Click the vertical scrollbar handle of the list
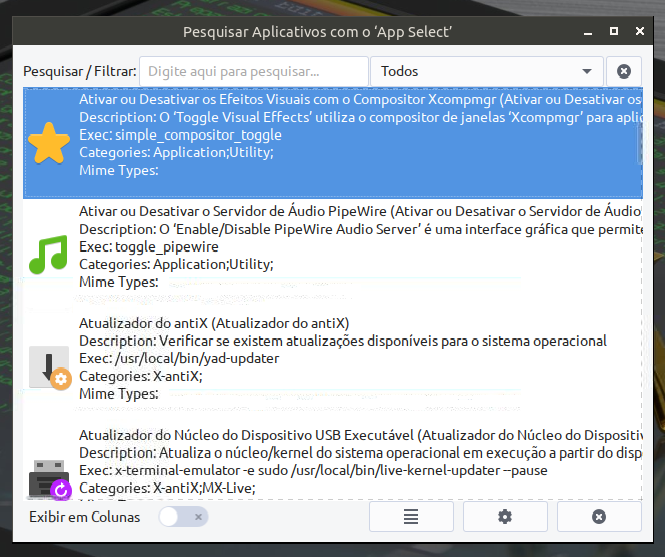The height and width of the screenshot is (557, 665). [x=640, y=144]
